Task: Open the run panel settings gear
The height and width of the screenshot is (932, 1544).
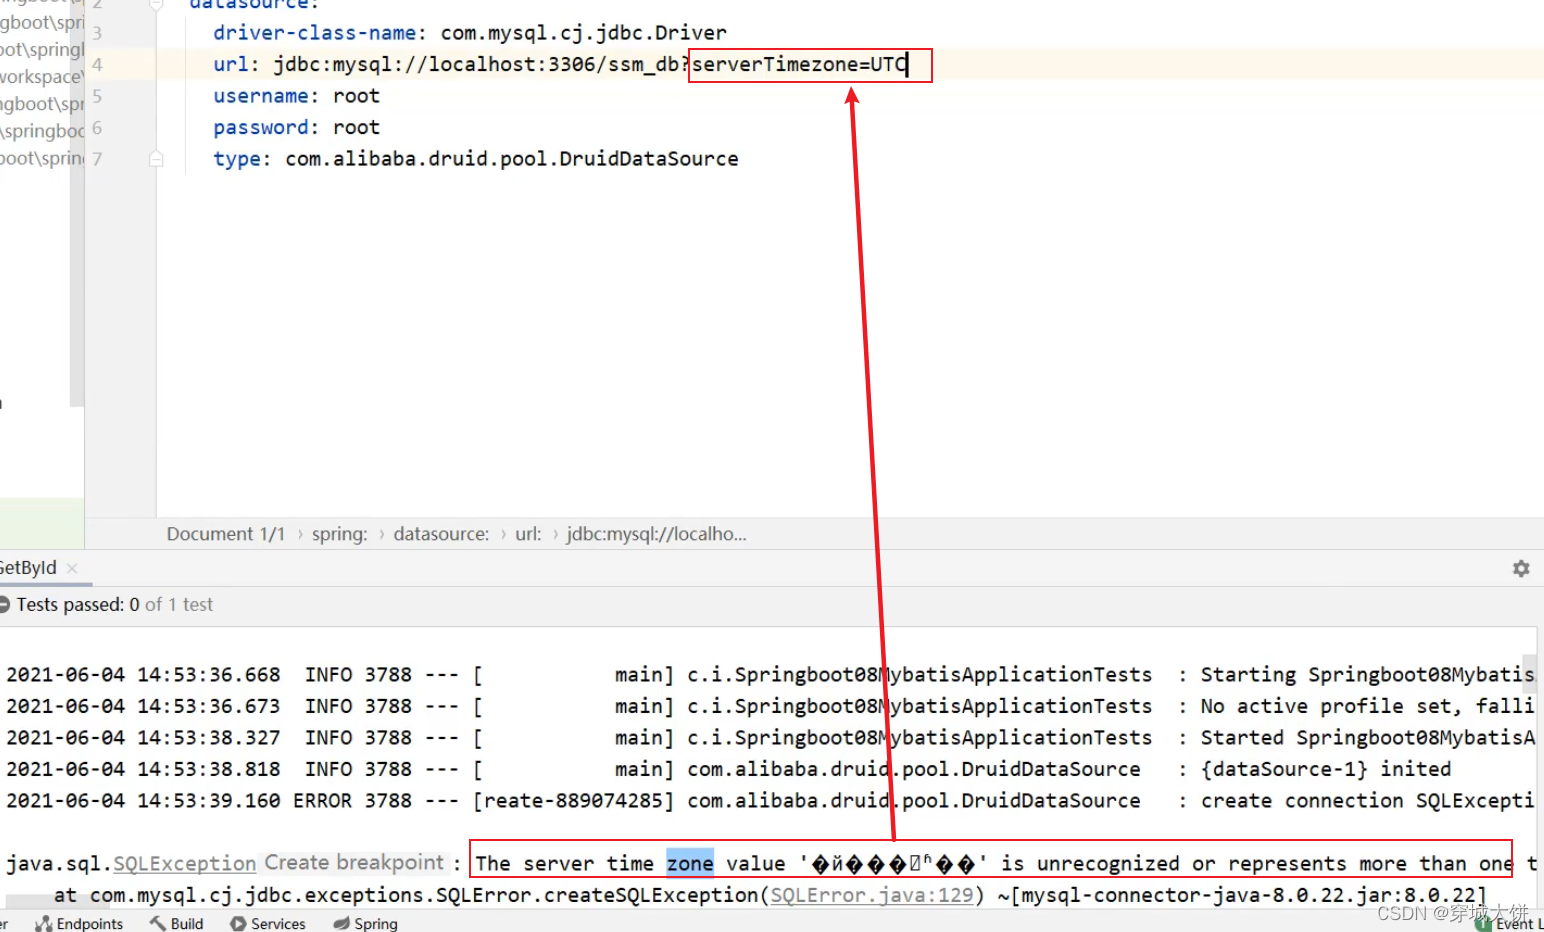Action: point(1521,568)
